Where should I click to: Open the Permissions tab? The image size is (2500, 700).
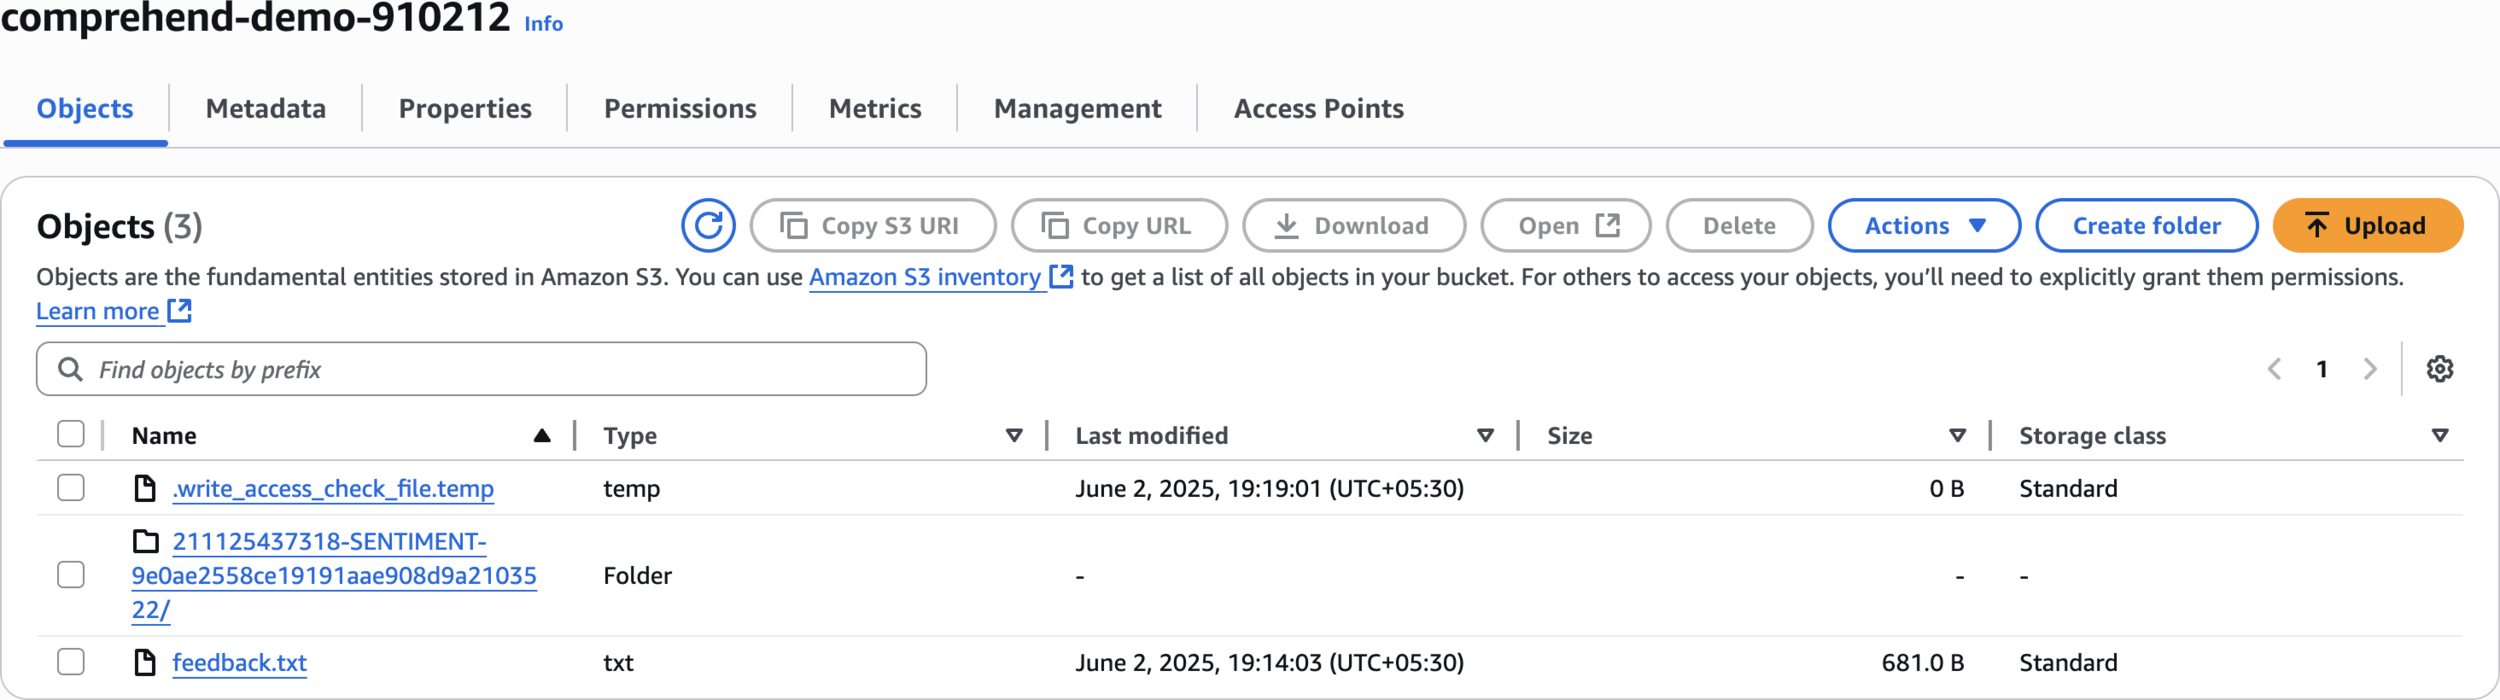(x=680, y=108)
